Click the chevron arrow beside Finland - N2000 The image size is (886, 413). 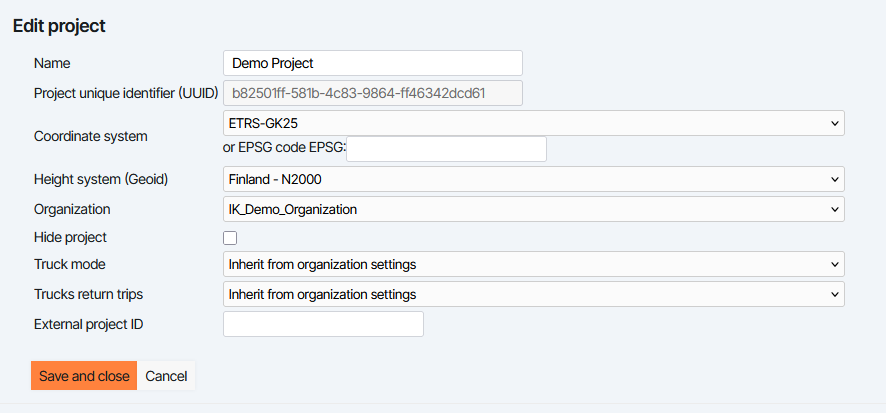(x=835, y=179)
